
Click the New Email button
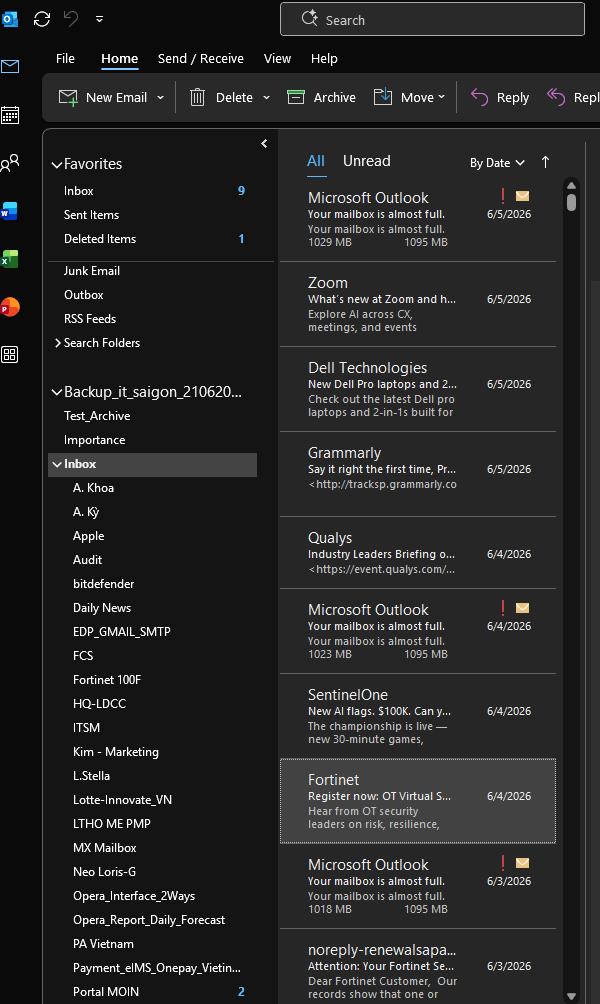tap(102, 97)
